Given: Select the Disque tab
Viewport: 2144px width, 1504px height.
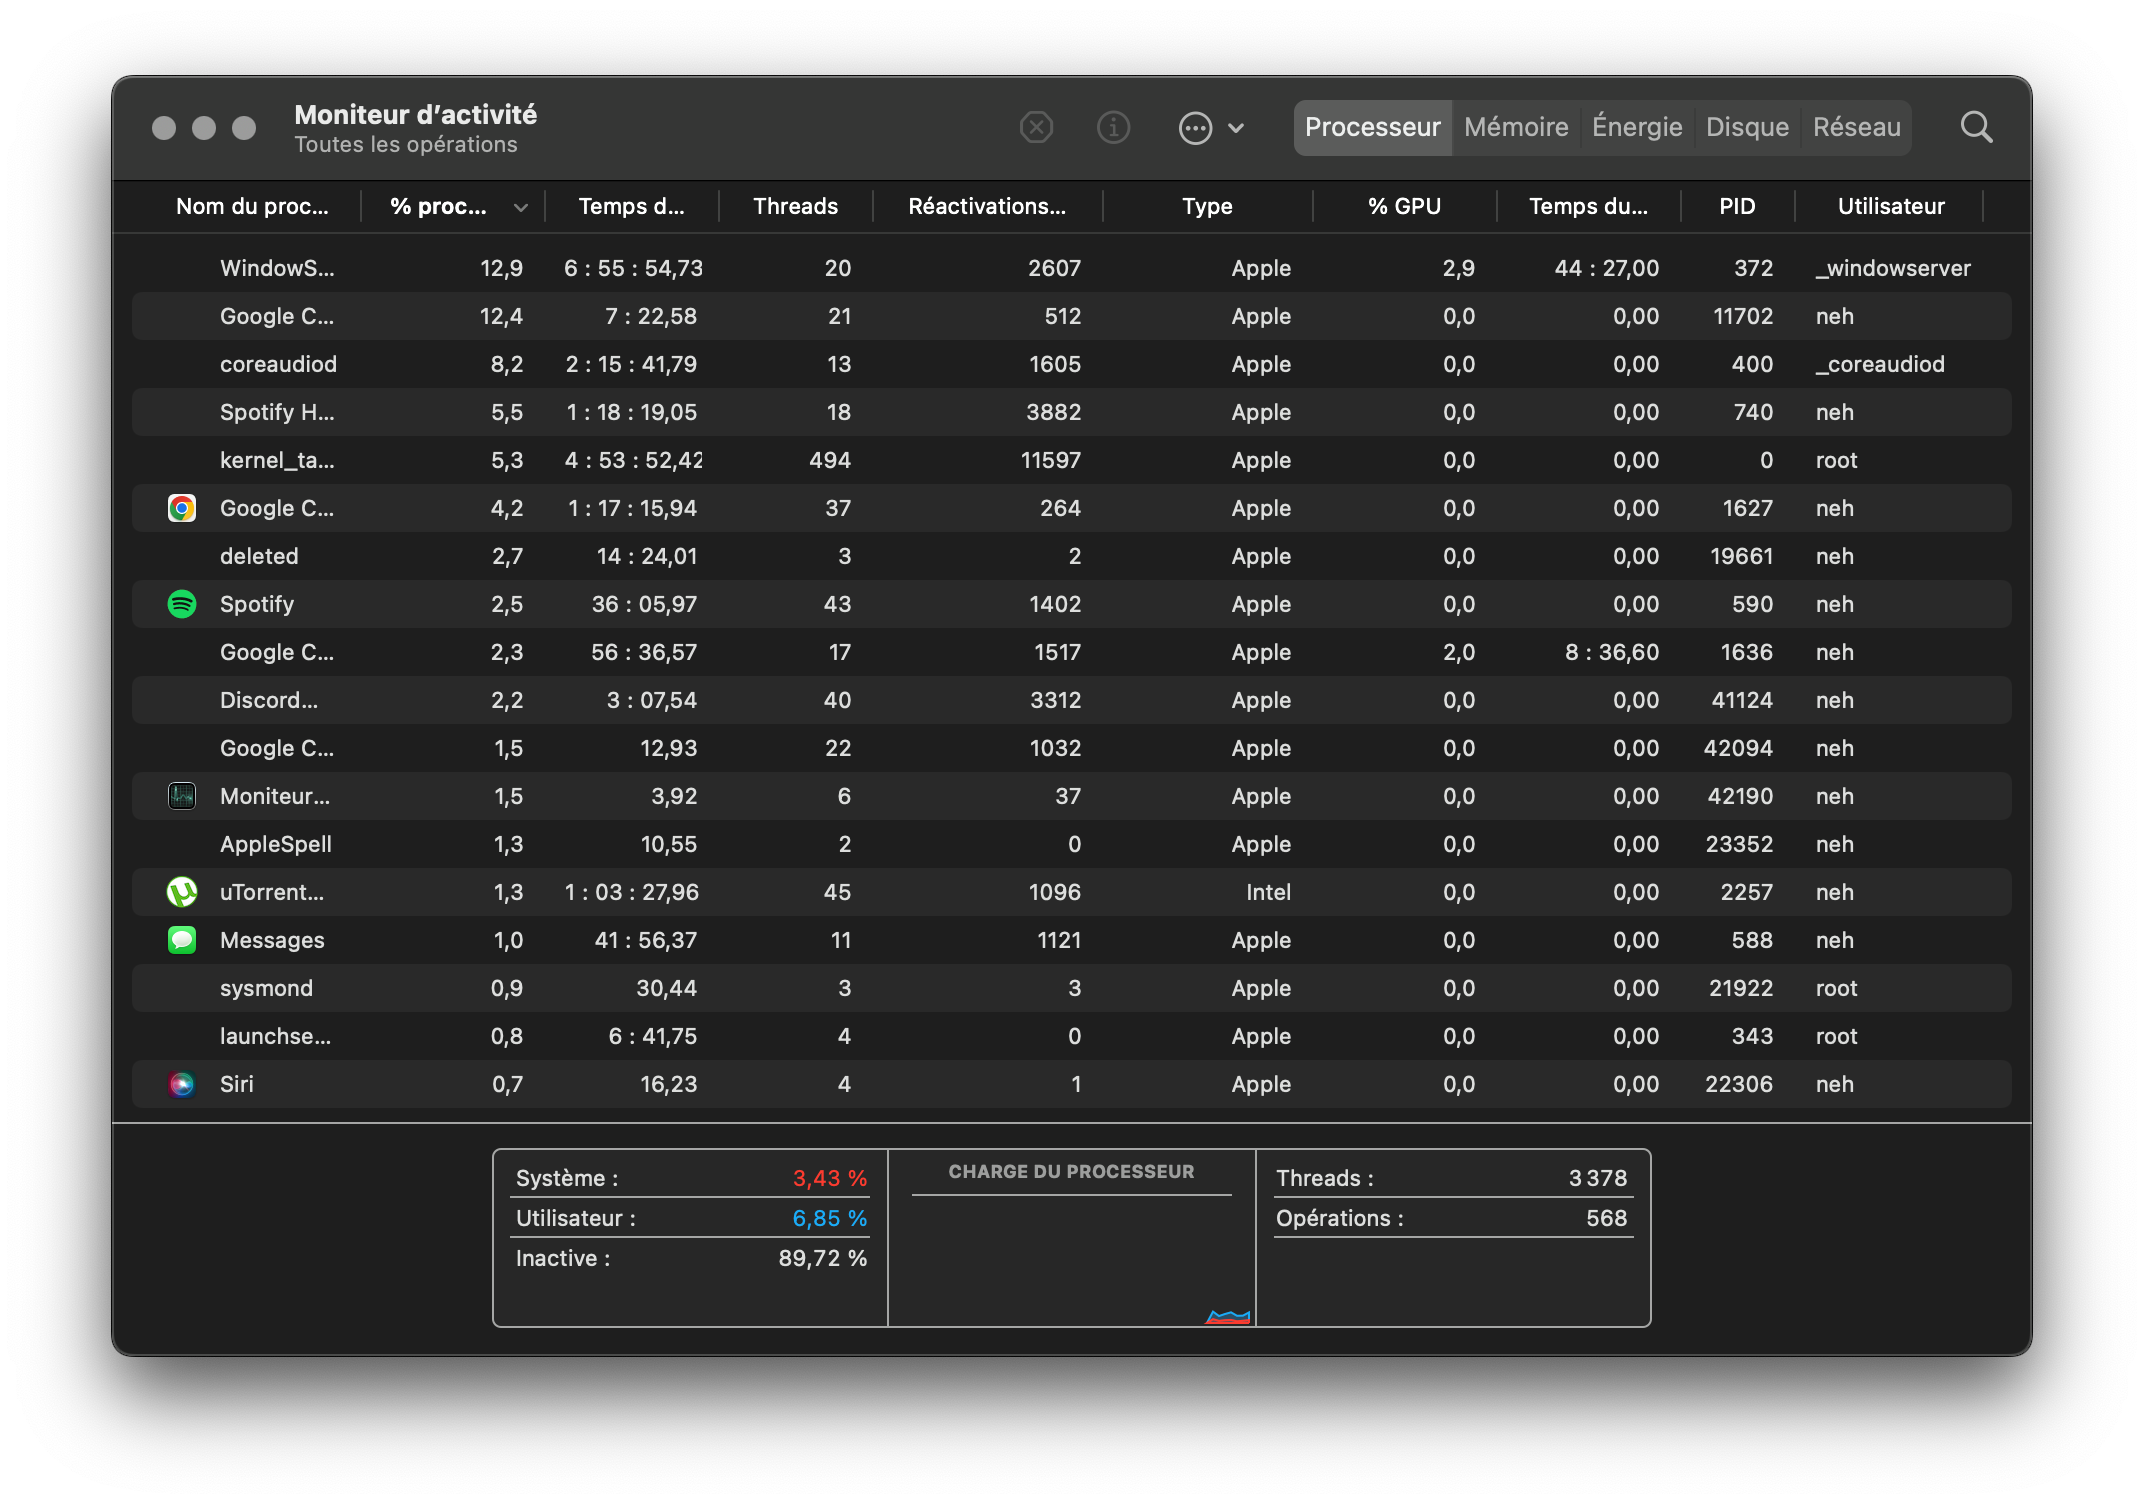Looking at the screenshot, I should (1747, 128).
